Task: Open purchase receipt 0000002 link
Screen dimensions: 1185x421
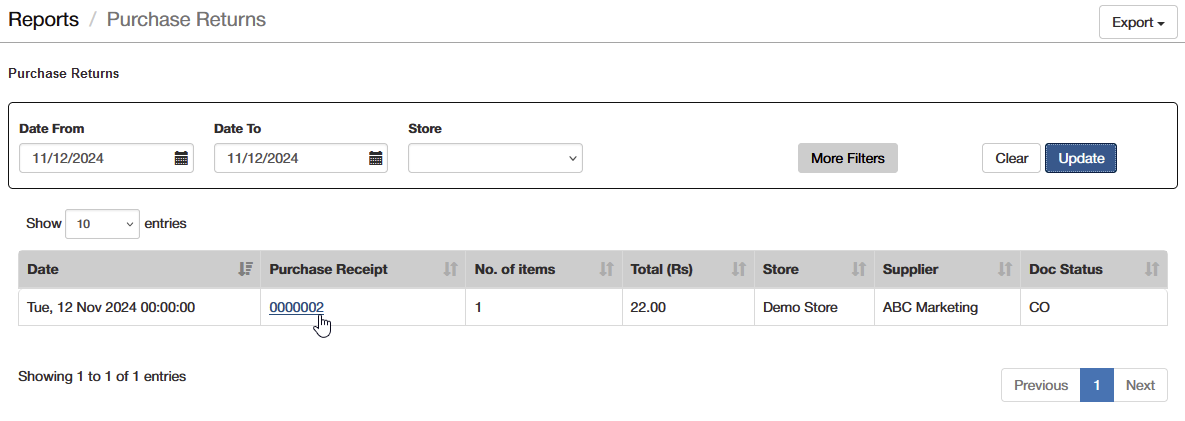Action: click(296, 307)
